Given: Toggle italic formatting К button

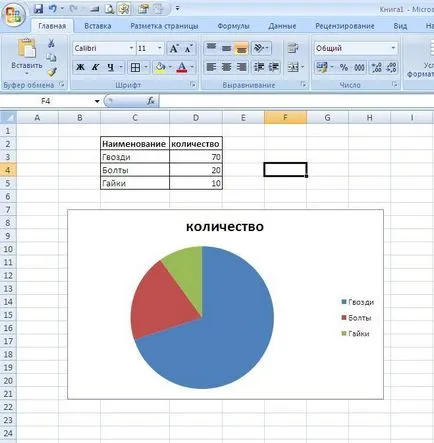Looking at the screenshot, I should [95, 67].
